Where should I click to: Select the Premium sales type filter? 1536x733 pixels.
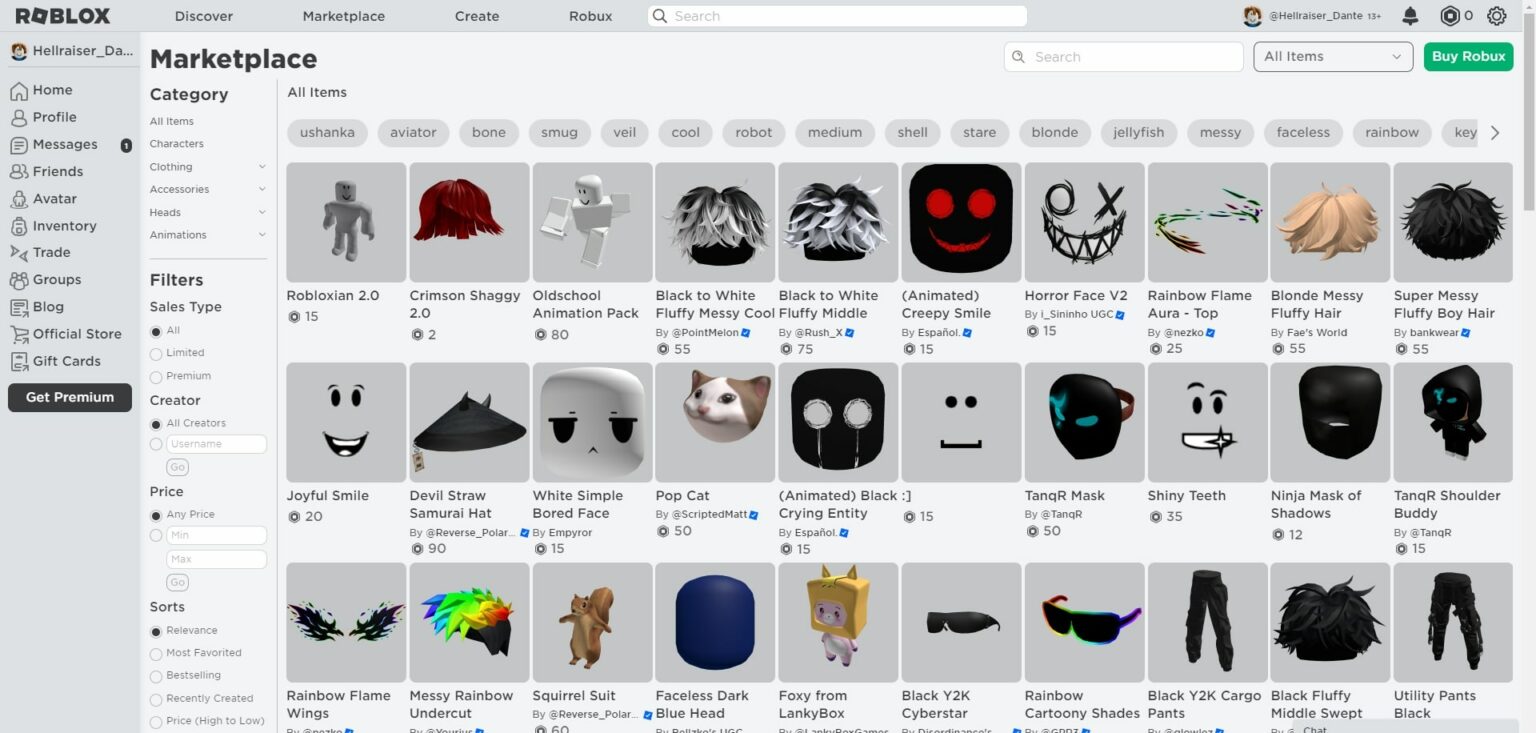pos(156,376)
